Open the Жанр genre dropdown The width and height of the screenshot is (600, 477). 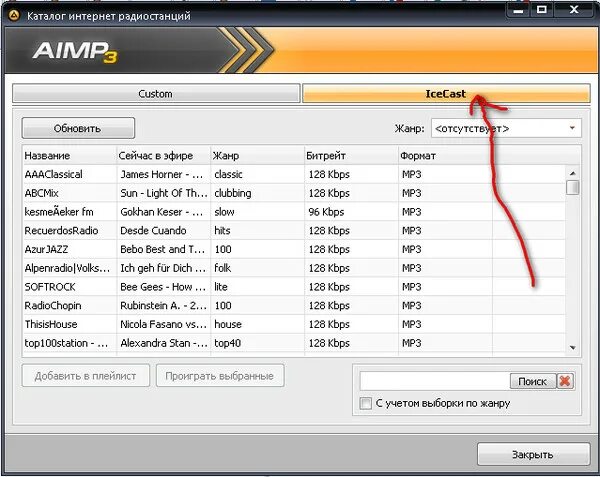[x=506, y=128]
